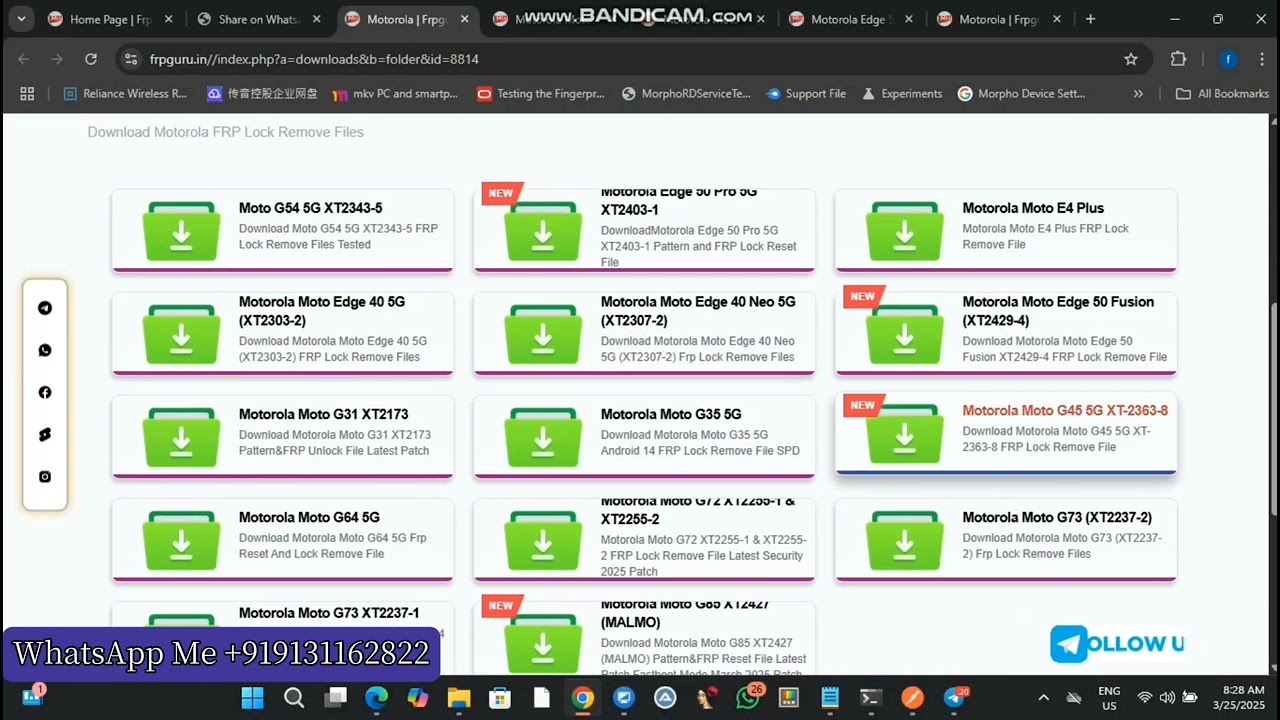Open Telegram share icon in side panel
Screen dimensions: 1280x720
click(45, 308)
